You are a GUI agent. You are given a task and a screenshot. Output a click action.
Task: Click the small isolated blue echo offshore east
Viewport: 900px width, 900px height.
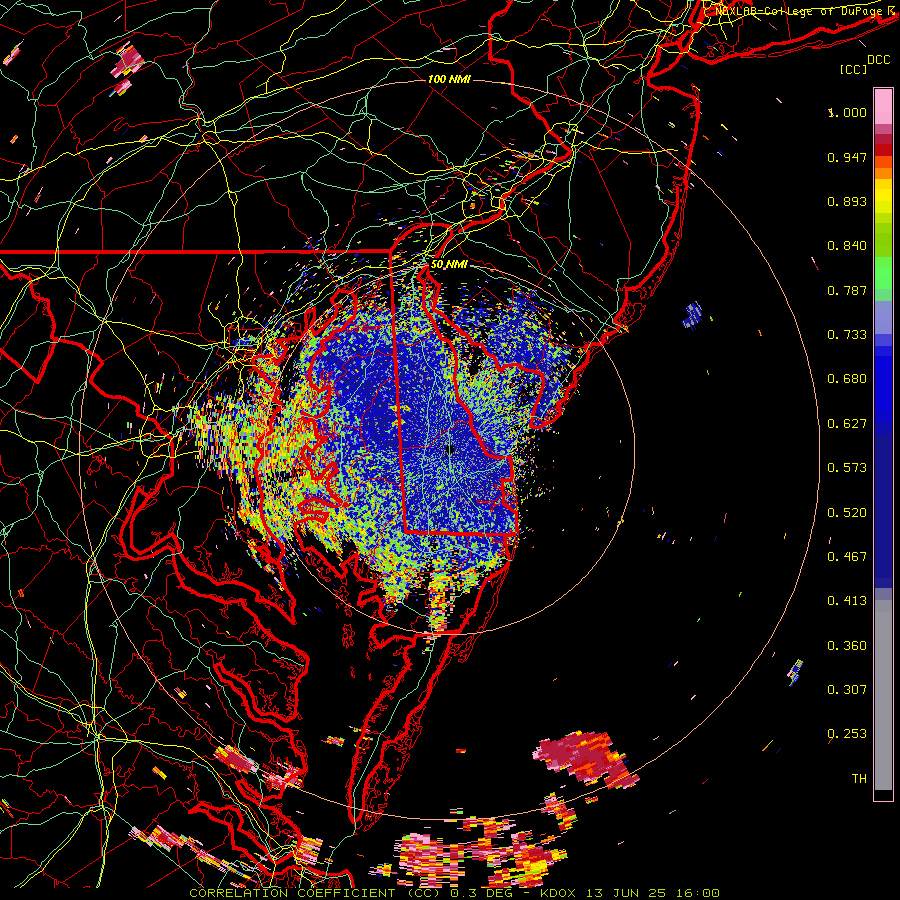click(x=693, y=316)
